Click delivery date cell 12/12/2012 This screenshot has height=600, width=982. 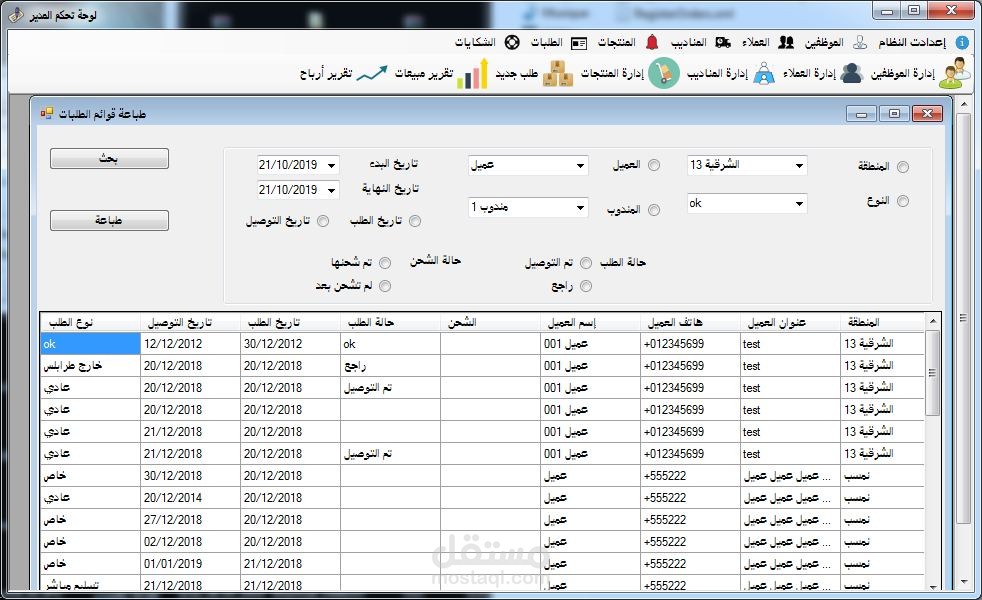(x=190, y=344)
